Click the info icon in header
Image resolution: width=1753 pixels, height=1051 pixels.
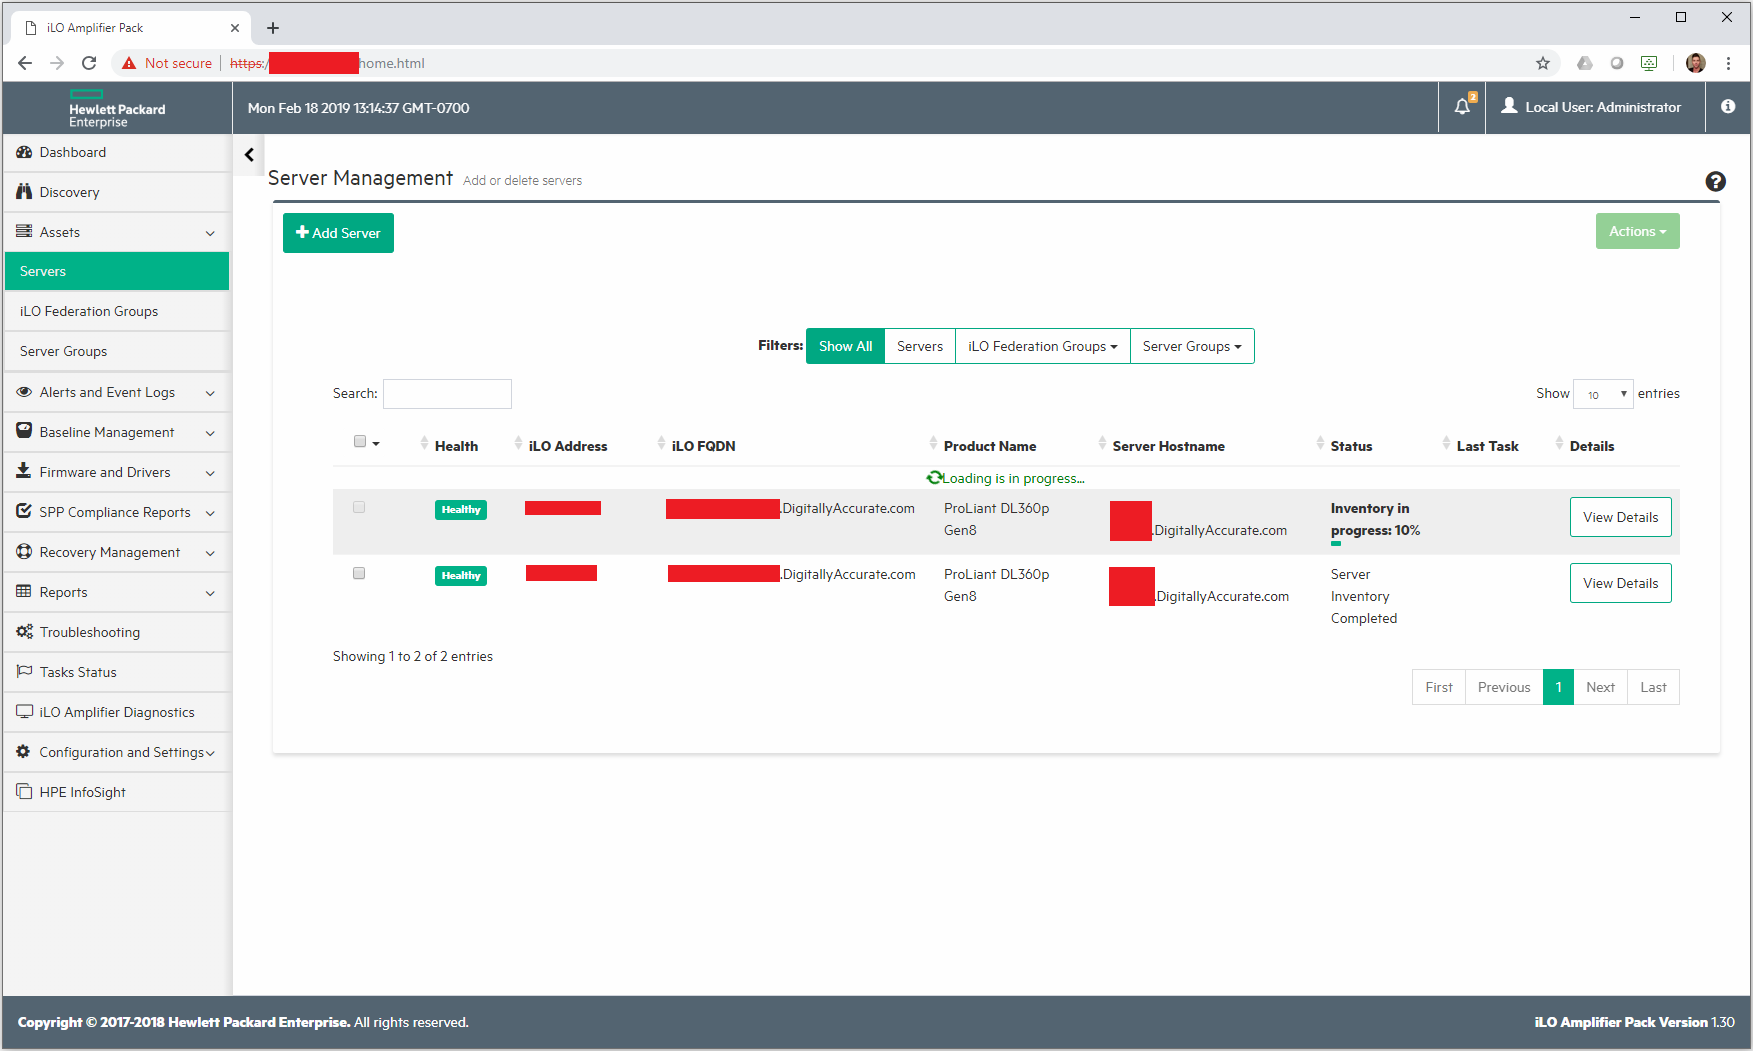[x=1728, y=106]
